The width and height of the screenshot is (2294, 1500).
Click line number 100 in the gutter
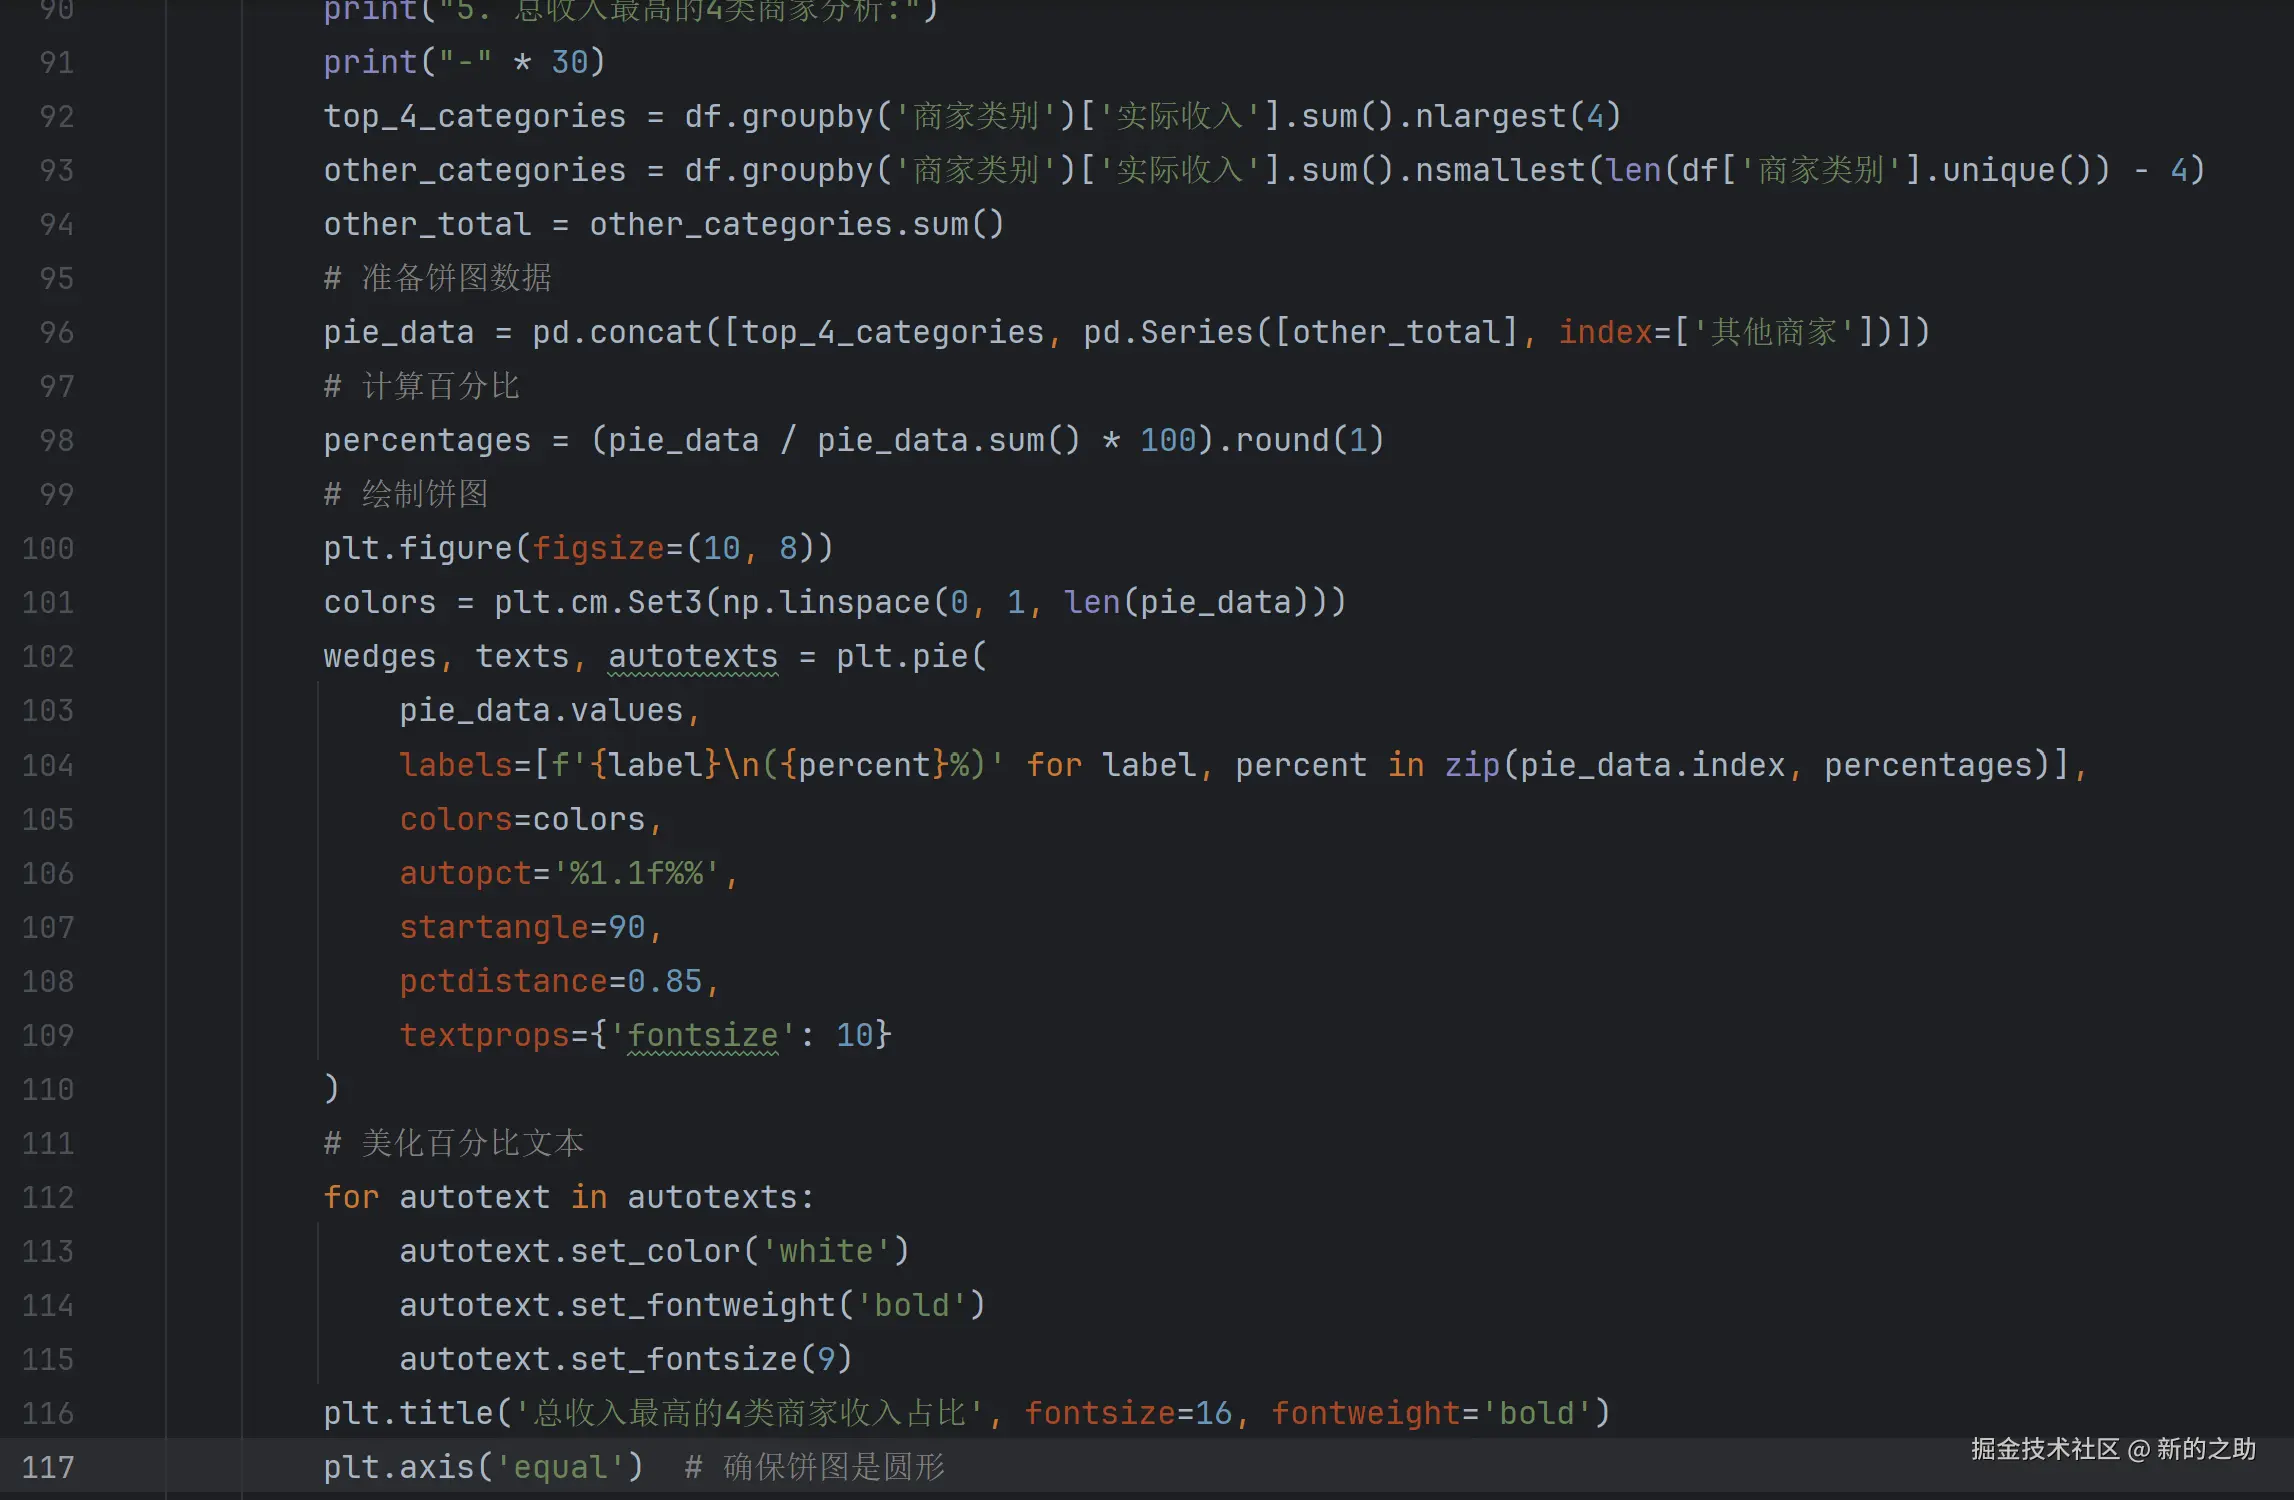pyautogui.click(x=48, y=548)
